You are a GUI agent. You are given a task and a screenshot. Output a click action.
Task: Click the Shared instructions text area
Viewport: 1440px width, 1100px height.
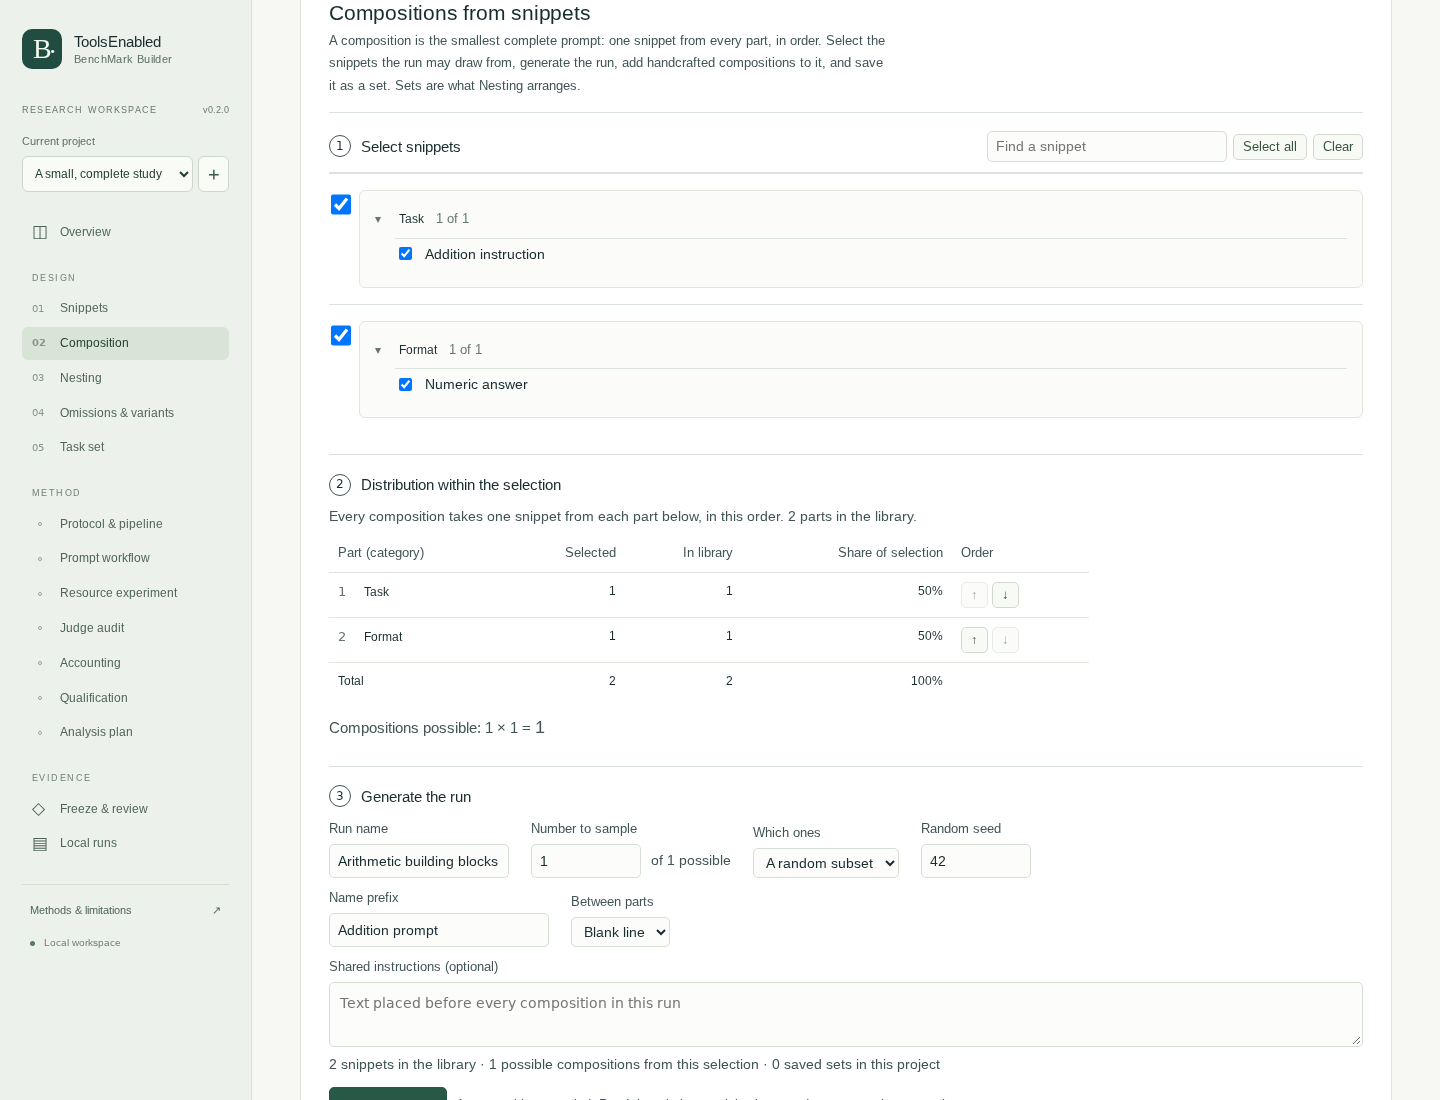[846, 1015]
